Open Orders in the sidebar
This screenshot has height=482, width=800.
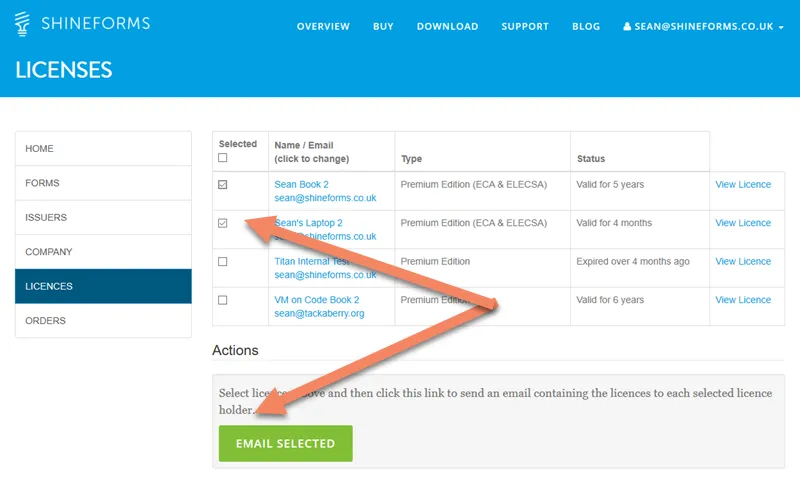pyautogui.click(x=104, y=320)
